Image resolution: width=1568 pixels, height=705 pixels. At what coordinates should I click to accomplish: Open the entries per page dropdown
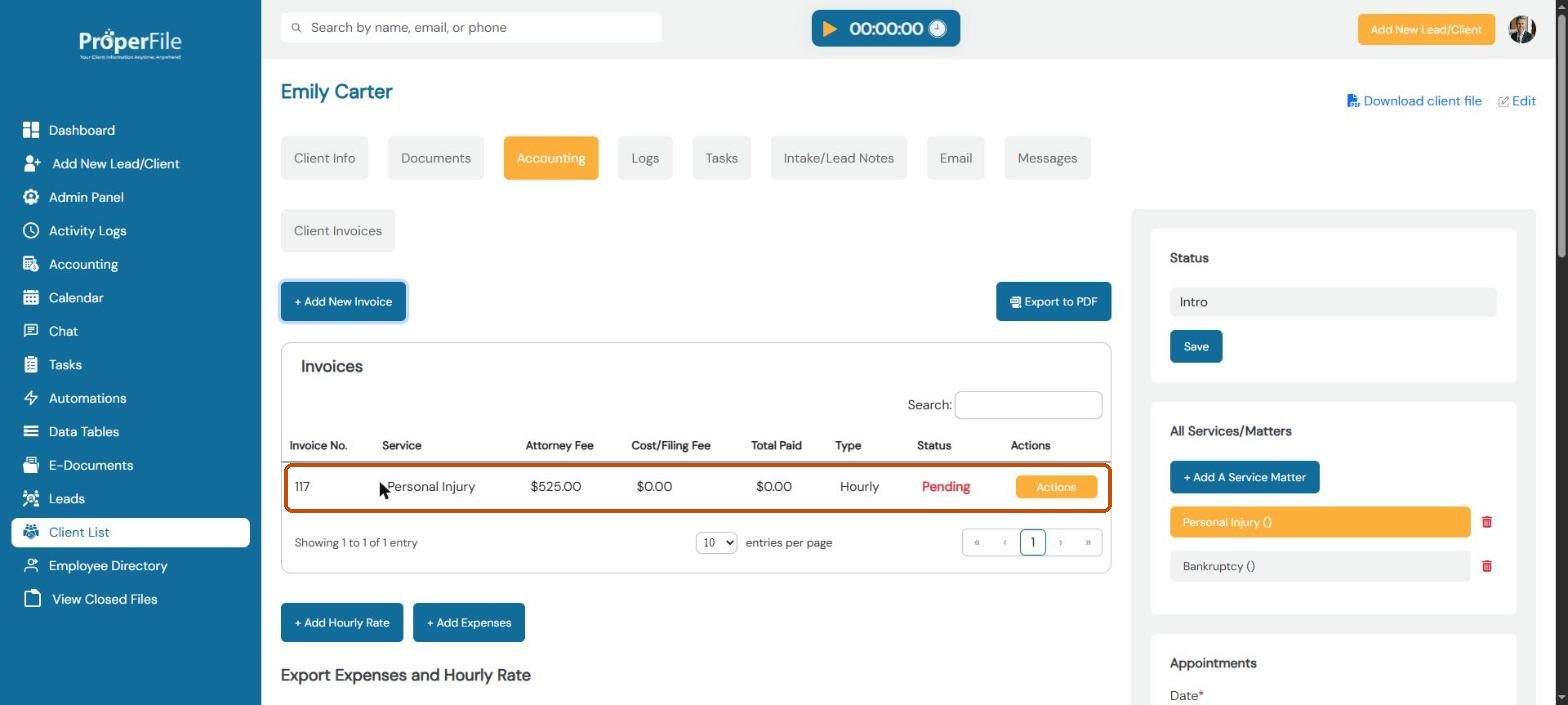click(716, 542)
